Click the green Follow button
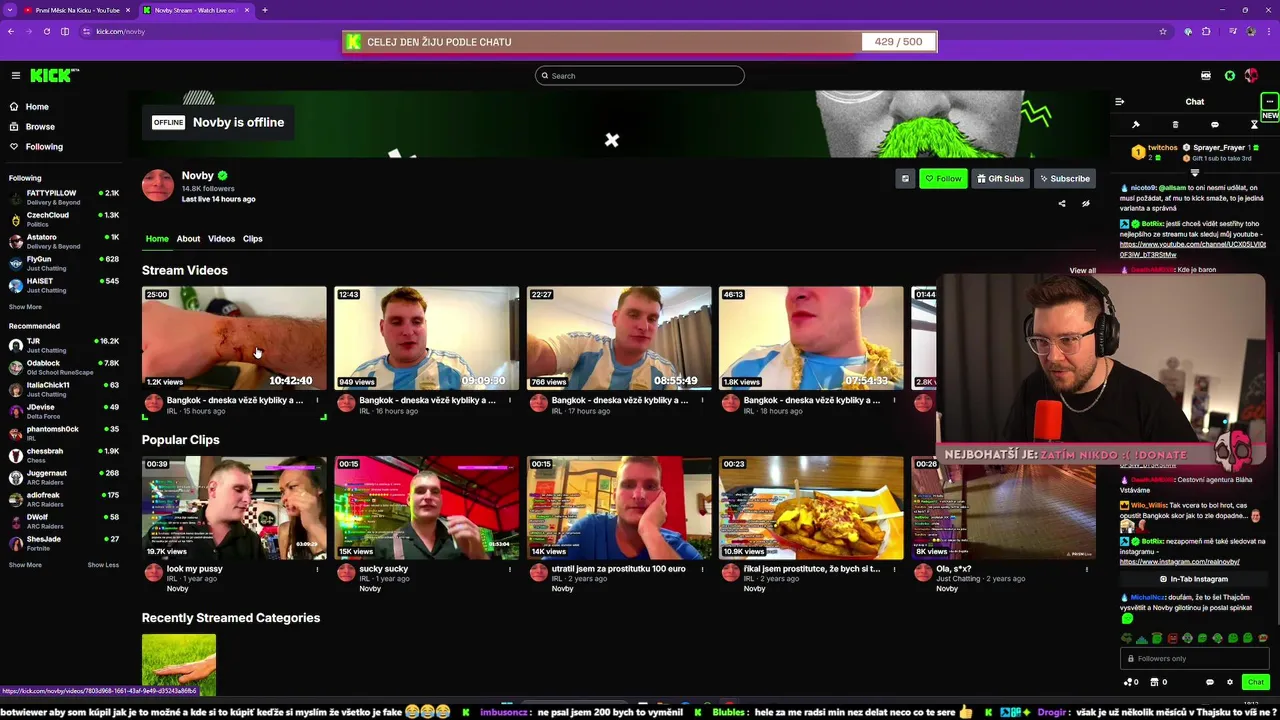 [943, 178]
